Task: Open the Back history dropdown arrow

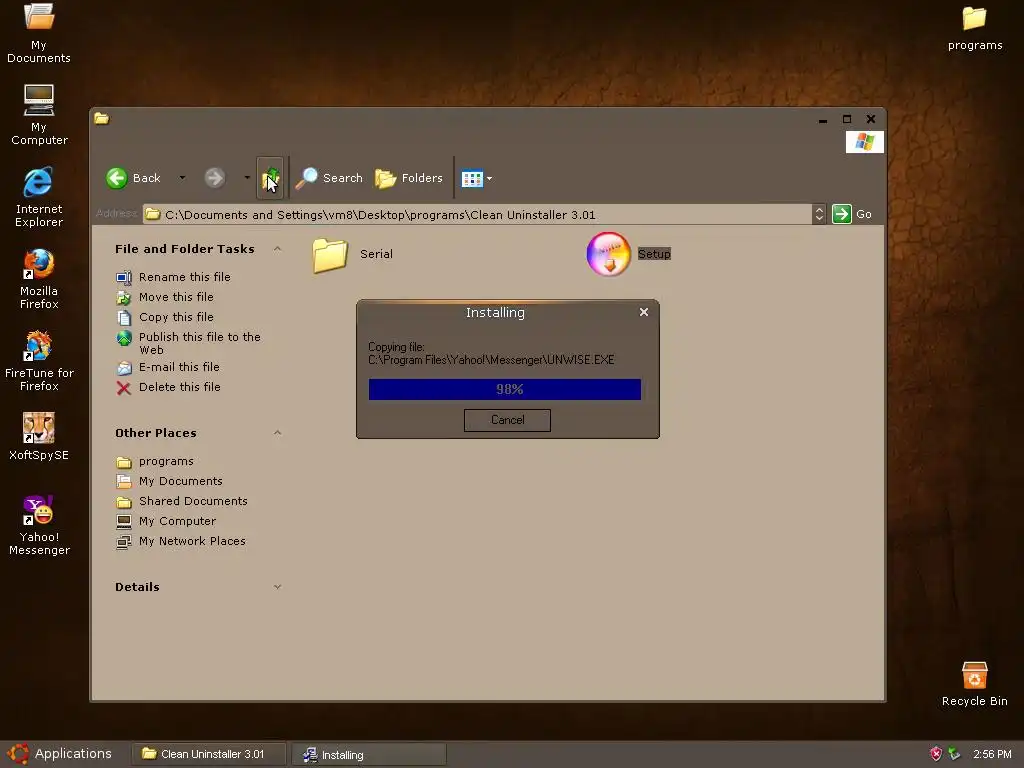Action: point(182,178)
